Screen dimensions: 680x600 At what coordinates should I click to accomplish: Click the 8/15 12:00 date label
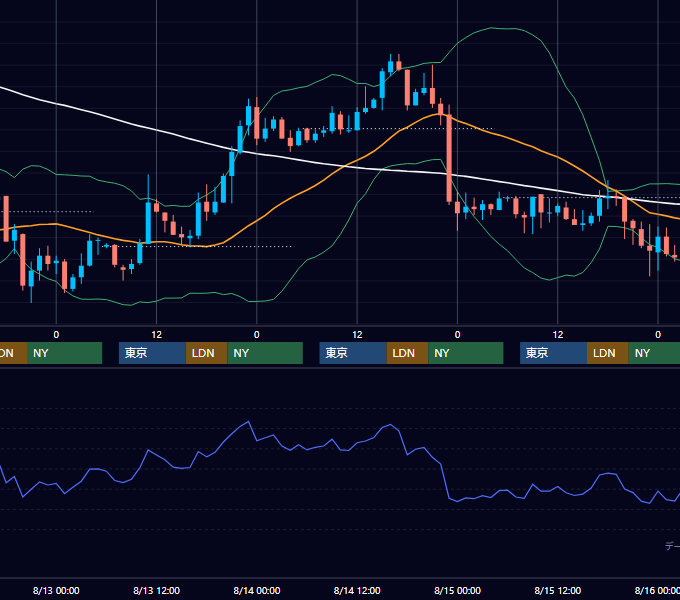tap(558, 590)
